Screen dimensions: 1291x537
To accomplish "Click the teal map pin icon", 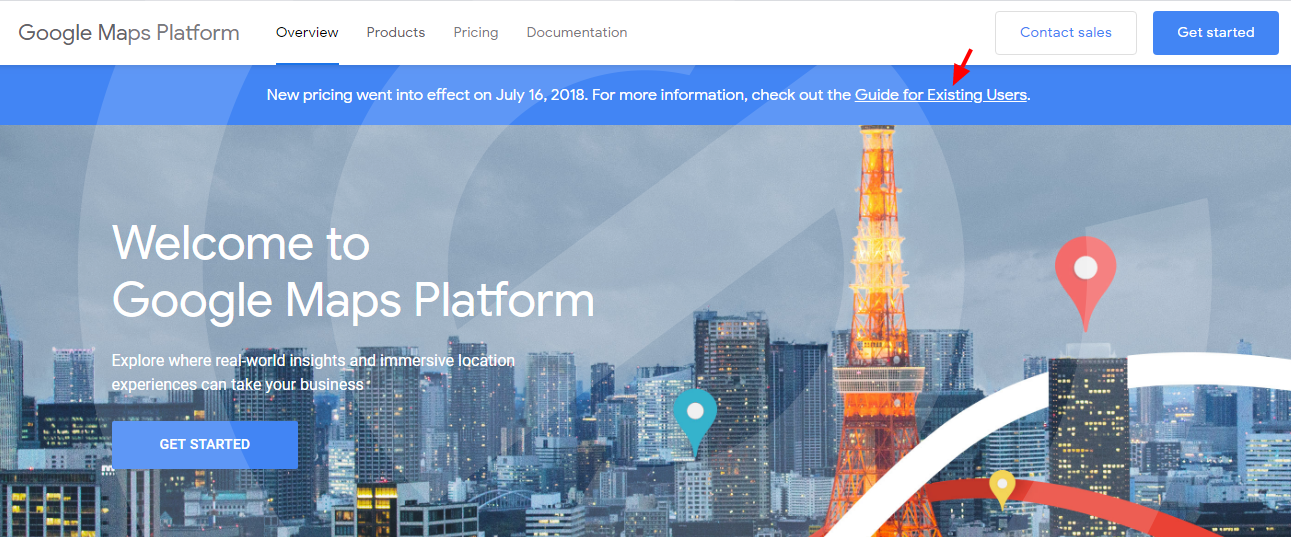I will click(x=695, y=422).
